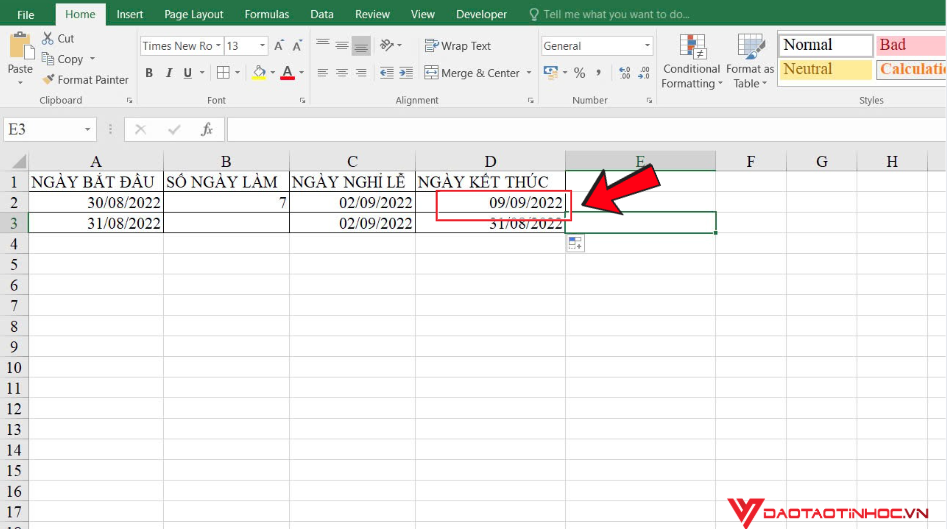Apply cell borders icon
The image size is (947, 529).
coord(223,72)
